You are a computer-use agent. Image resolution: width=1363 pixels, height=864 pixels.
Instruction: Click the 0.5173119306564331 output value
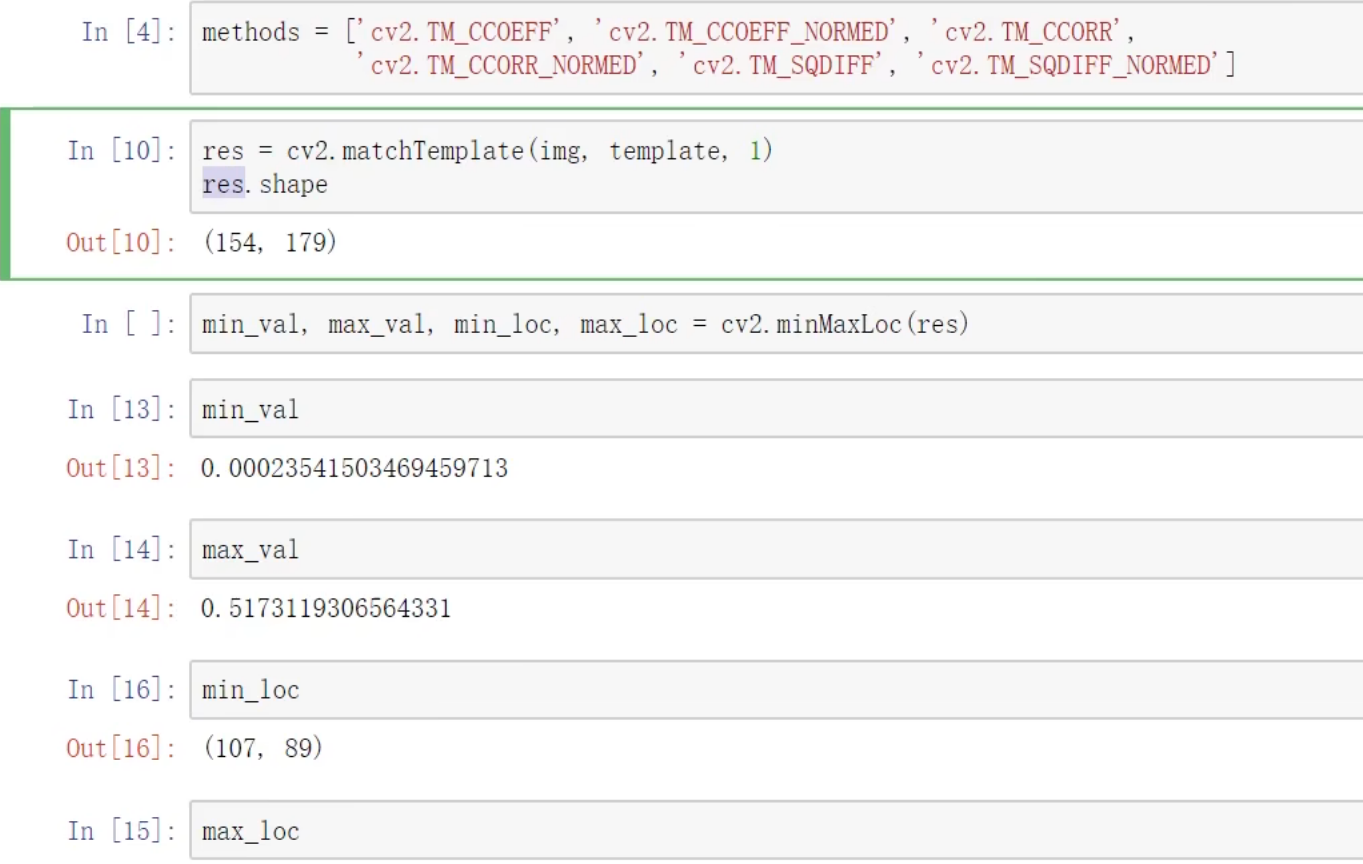pos(326,608)
